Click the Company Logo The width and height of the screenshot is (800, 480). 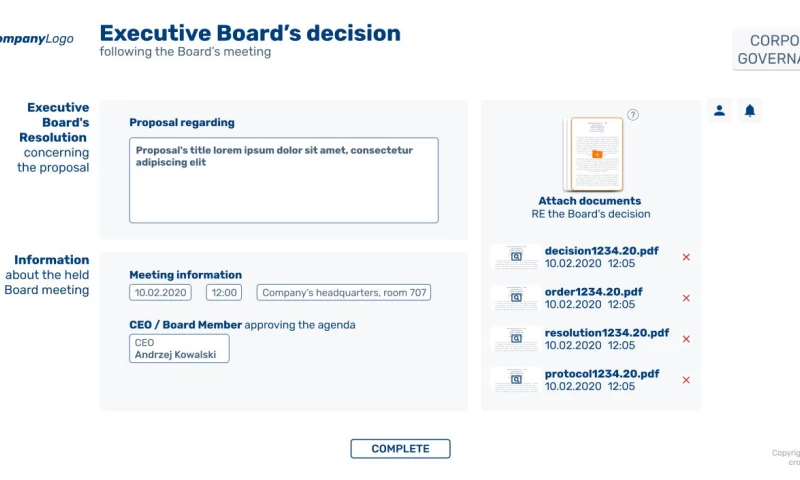coord(35,39)
